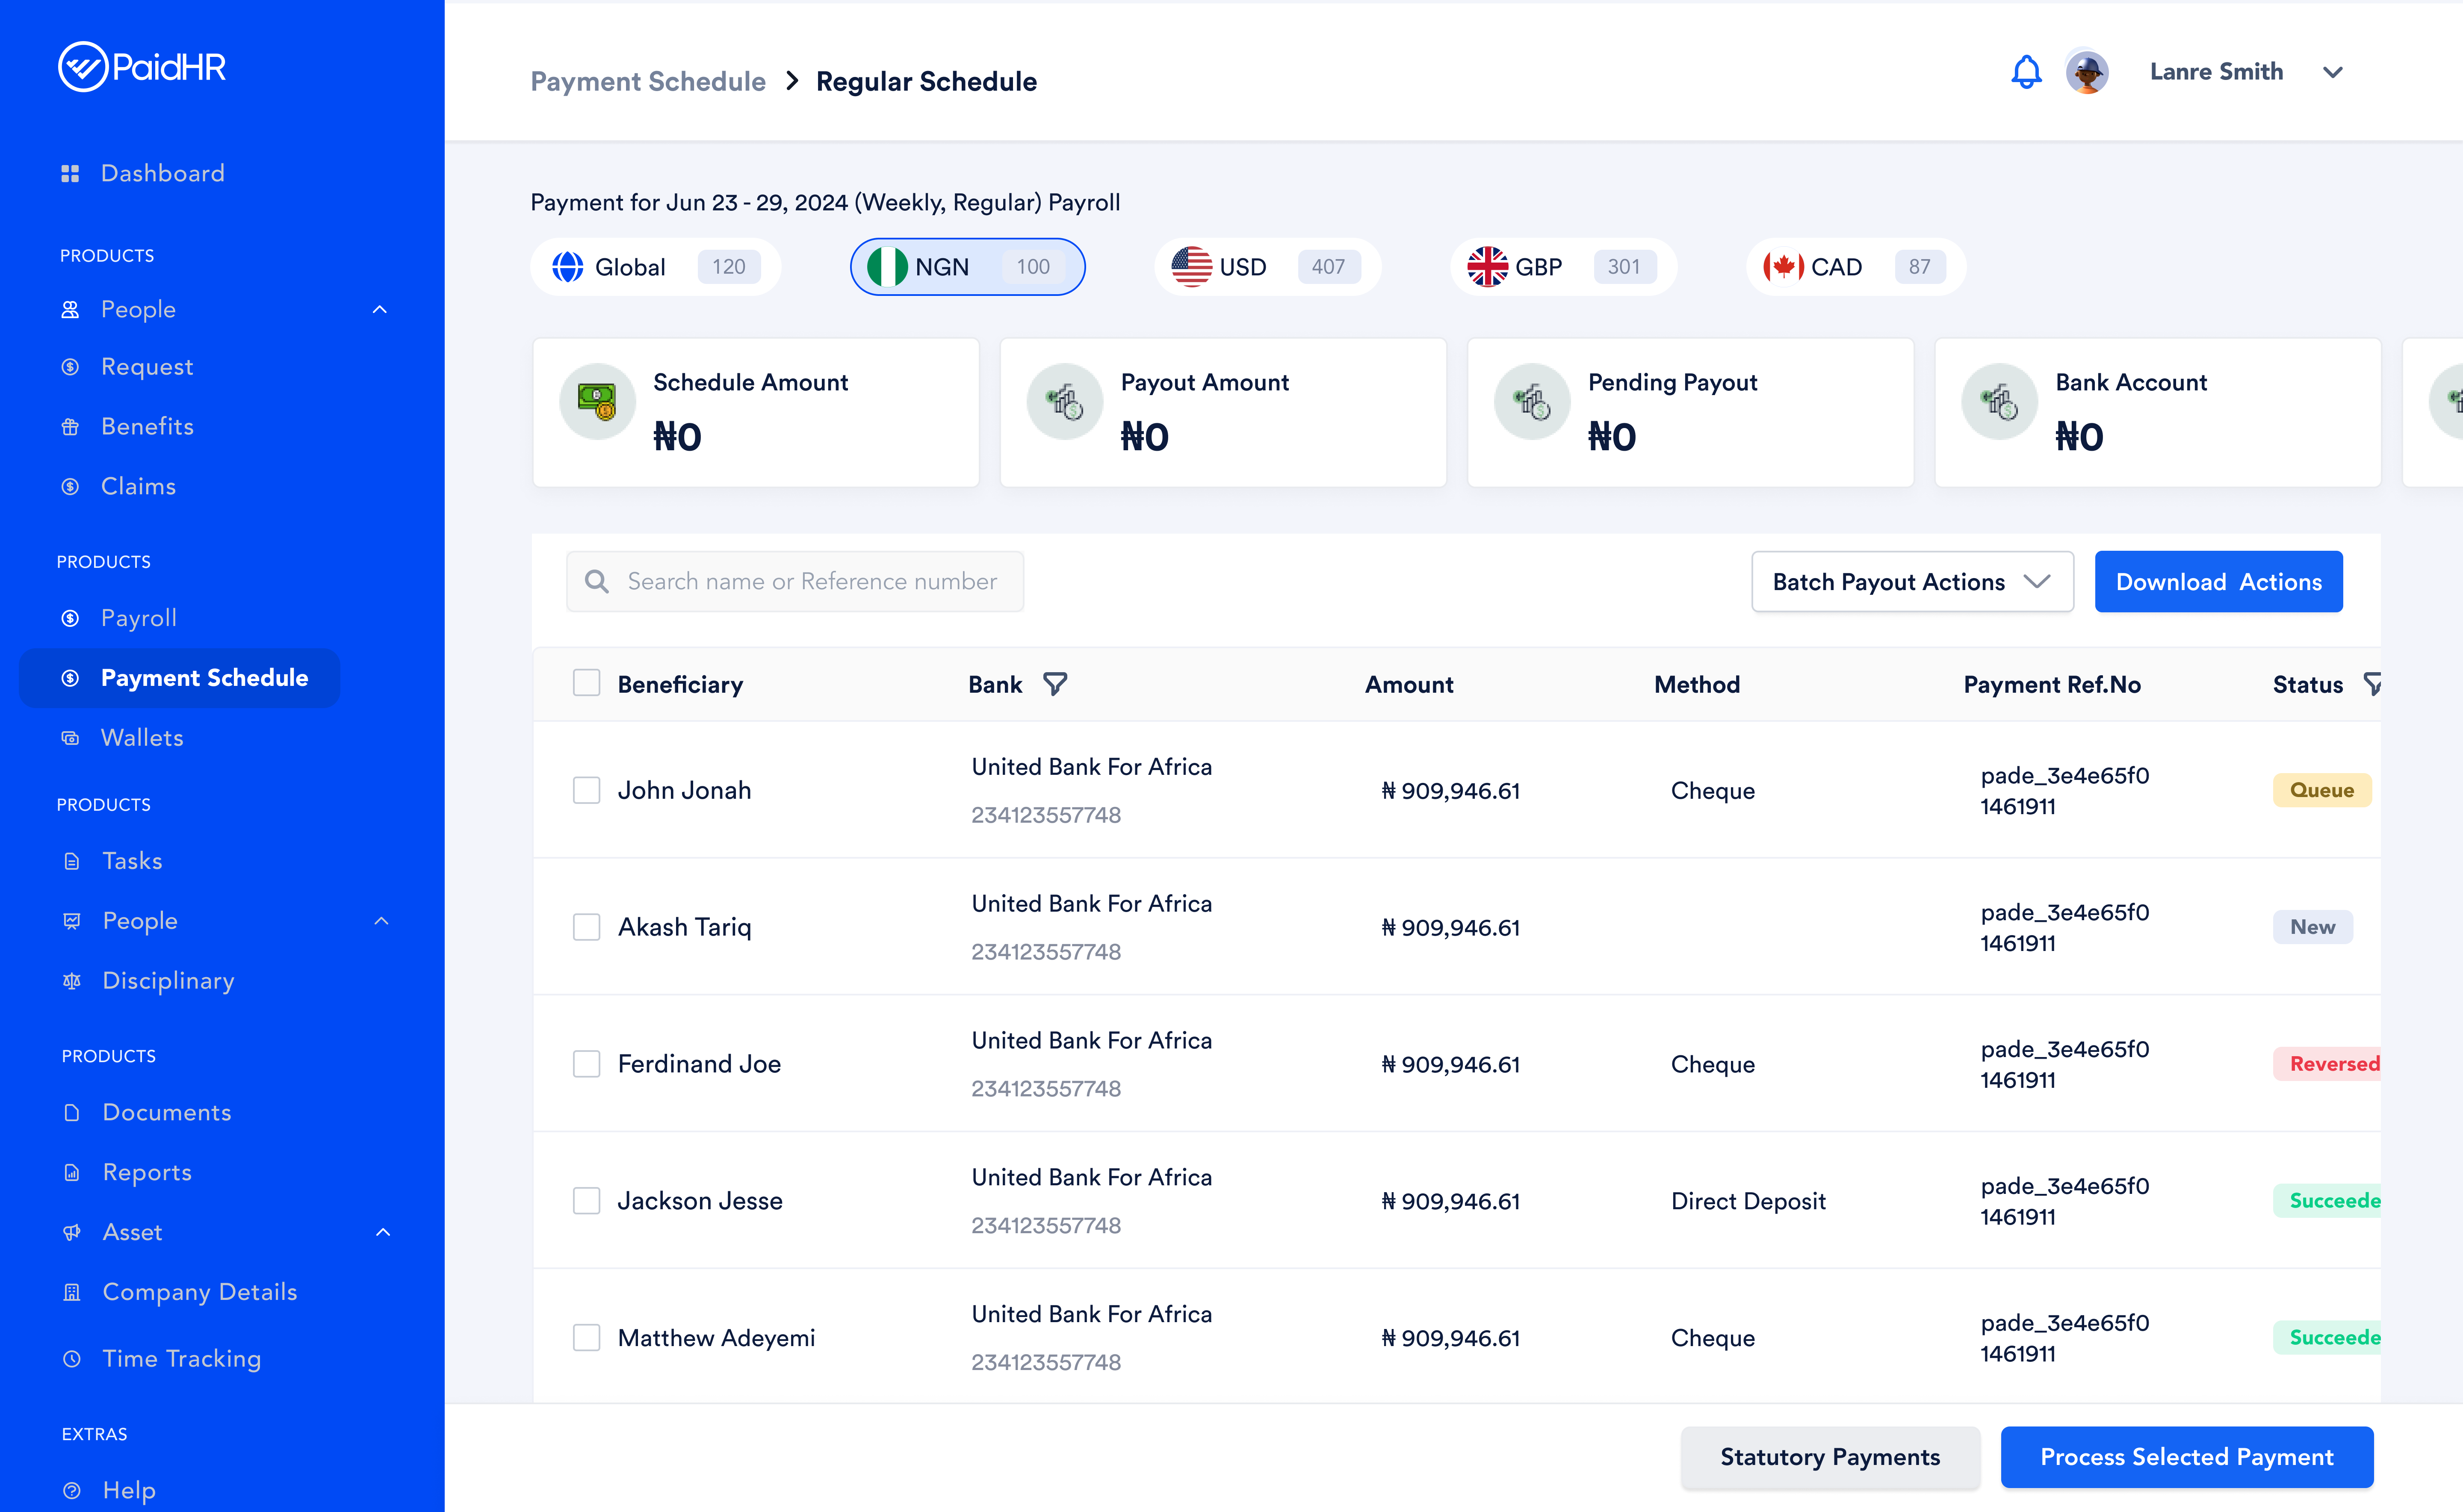Click the Wallets icon in sidebar

[70, 738]
